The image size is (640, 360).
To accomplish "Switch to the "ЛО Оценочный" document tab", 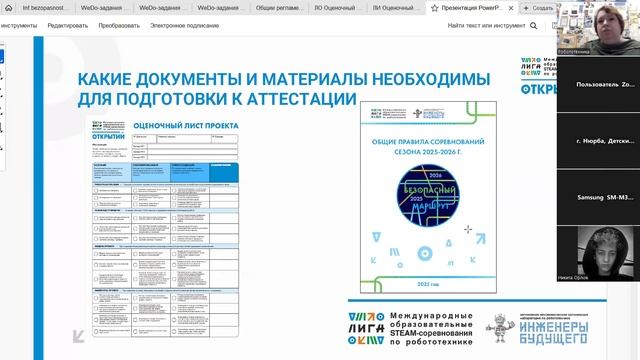I will [338, 8].
